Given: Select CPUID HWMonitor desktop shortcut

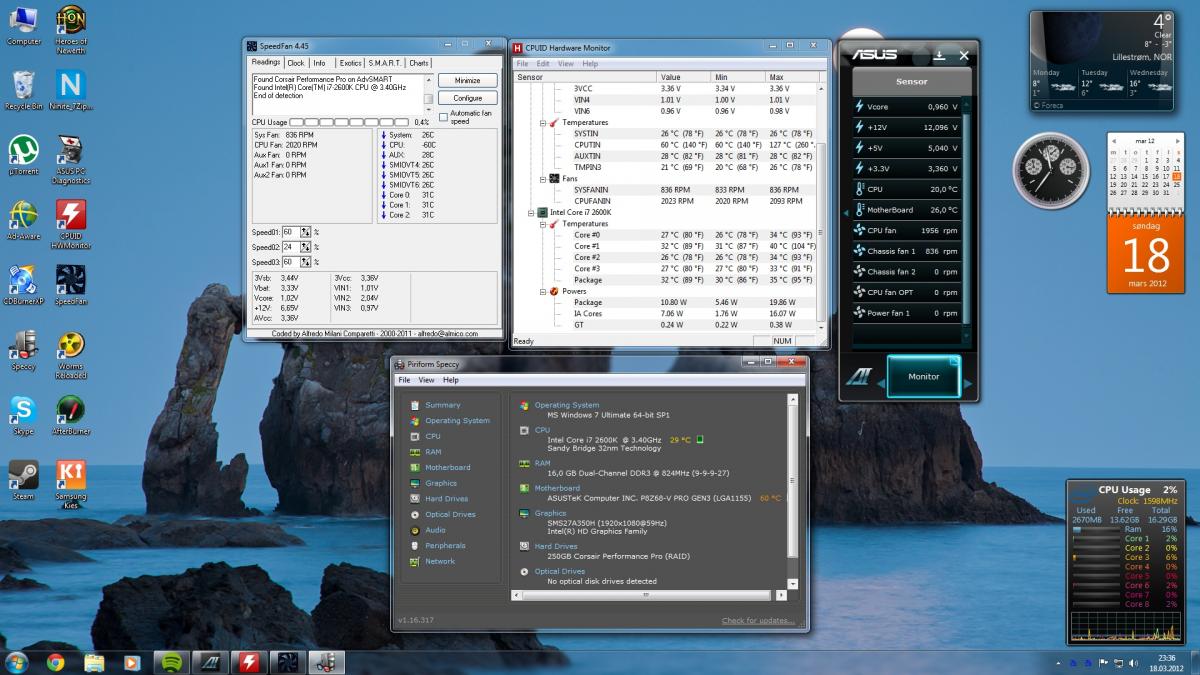Looking at the screenshot, I should tap(71, 225).
